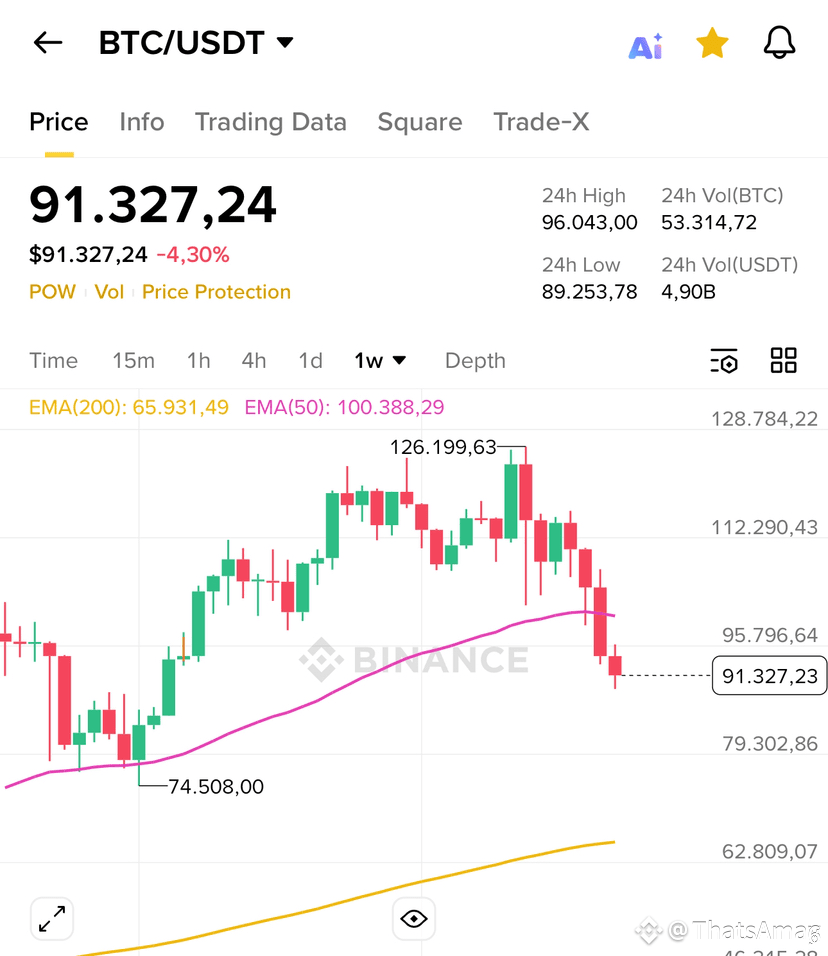Expand chart to fullscreen
Viewport: 828px width, 956px height.
pos(52,917)
